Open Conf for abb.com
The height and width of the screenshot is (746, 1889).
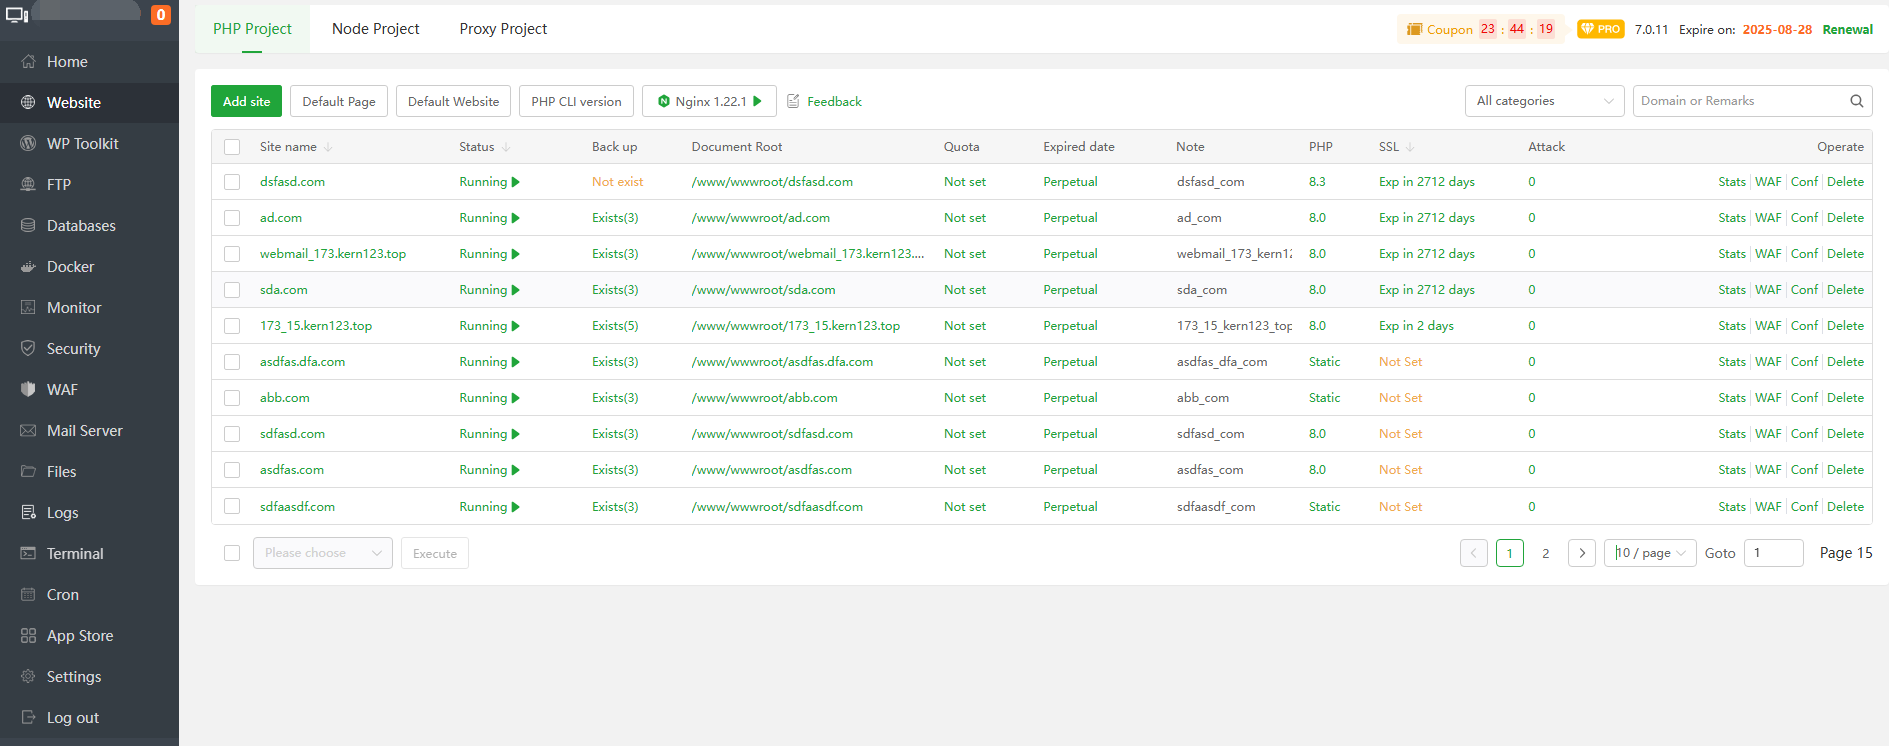coord(1804,398)
